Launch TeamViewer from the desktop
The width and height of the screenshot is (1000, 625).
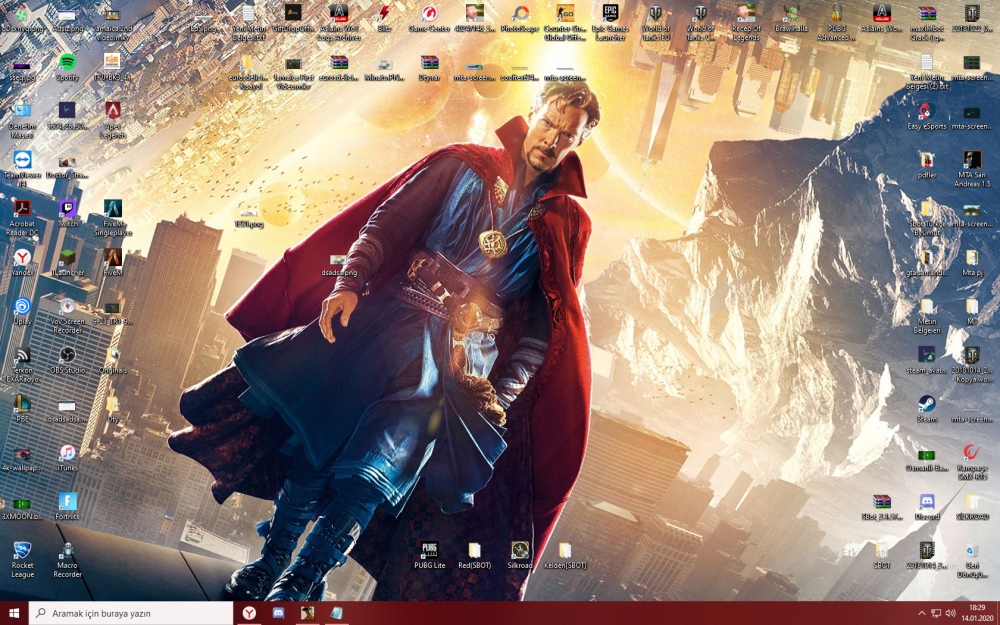(22, 161)
